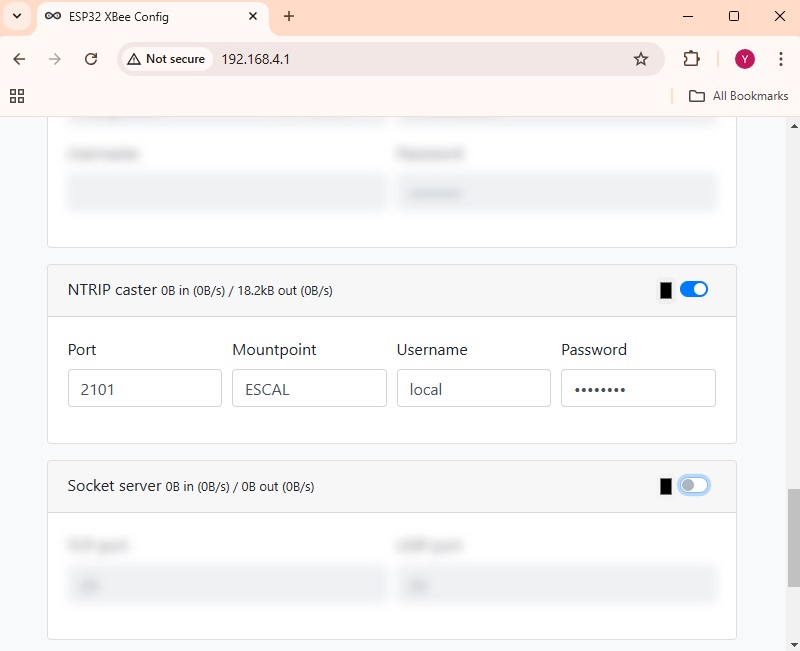Open the Chrome profile avatar
This screenshot has height=651, width=800.
click(745, 59)
